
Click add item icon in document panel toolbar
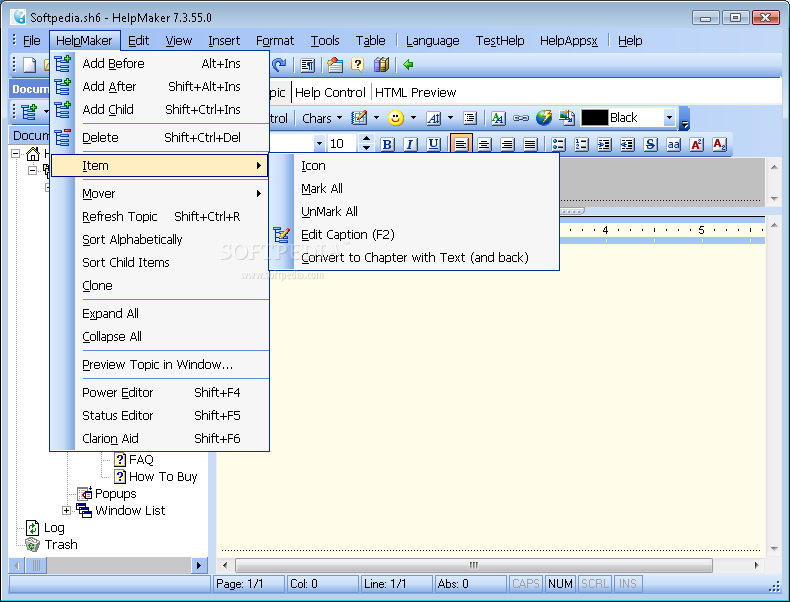29,111
